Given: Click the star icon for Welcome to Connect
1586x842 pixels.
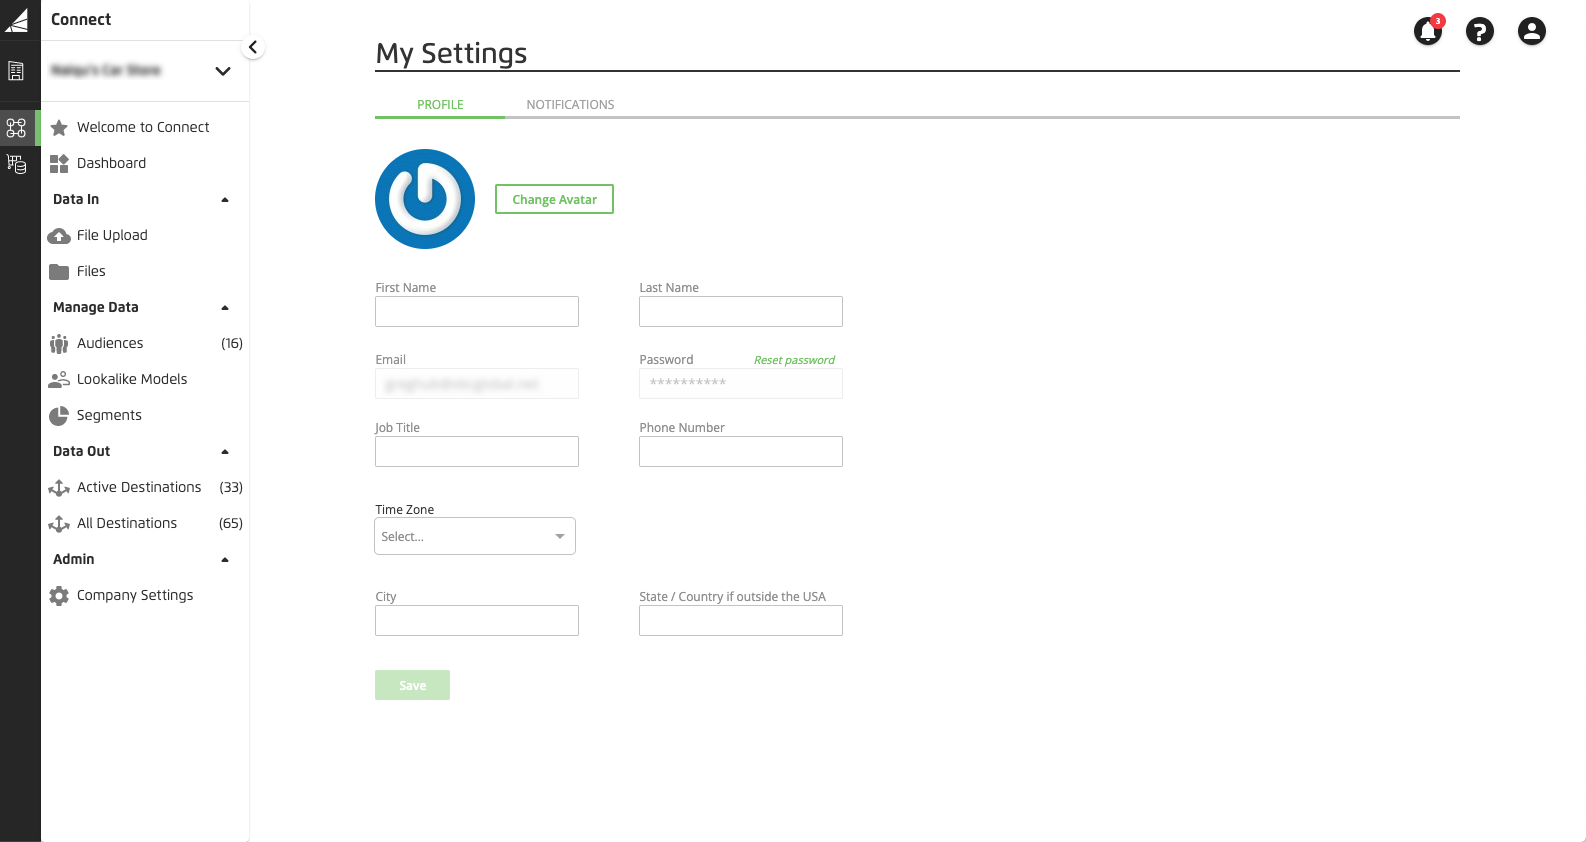Looking at the screenshot, I should pyautogui.click(x=59, y=127).
